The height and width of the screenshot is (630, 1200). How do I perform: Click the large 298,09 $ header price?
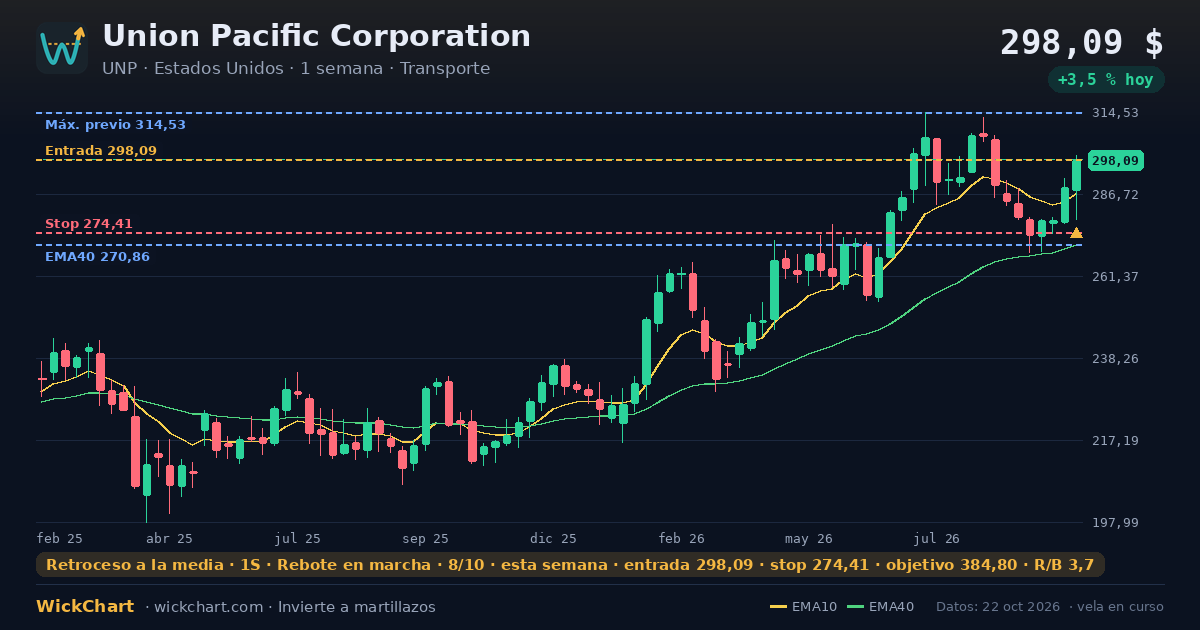(x=1082, y=43)
